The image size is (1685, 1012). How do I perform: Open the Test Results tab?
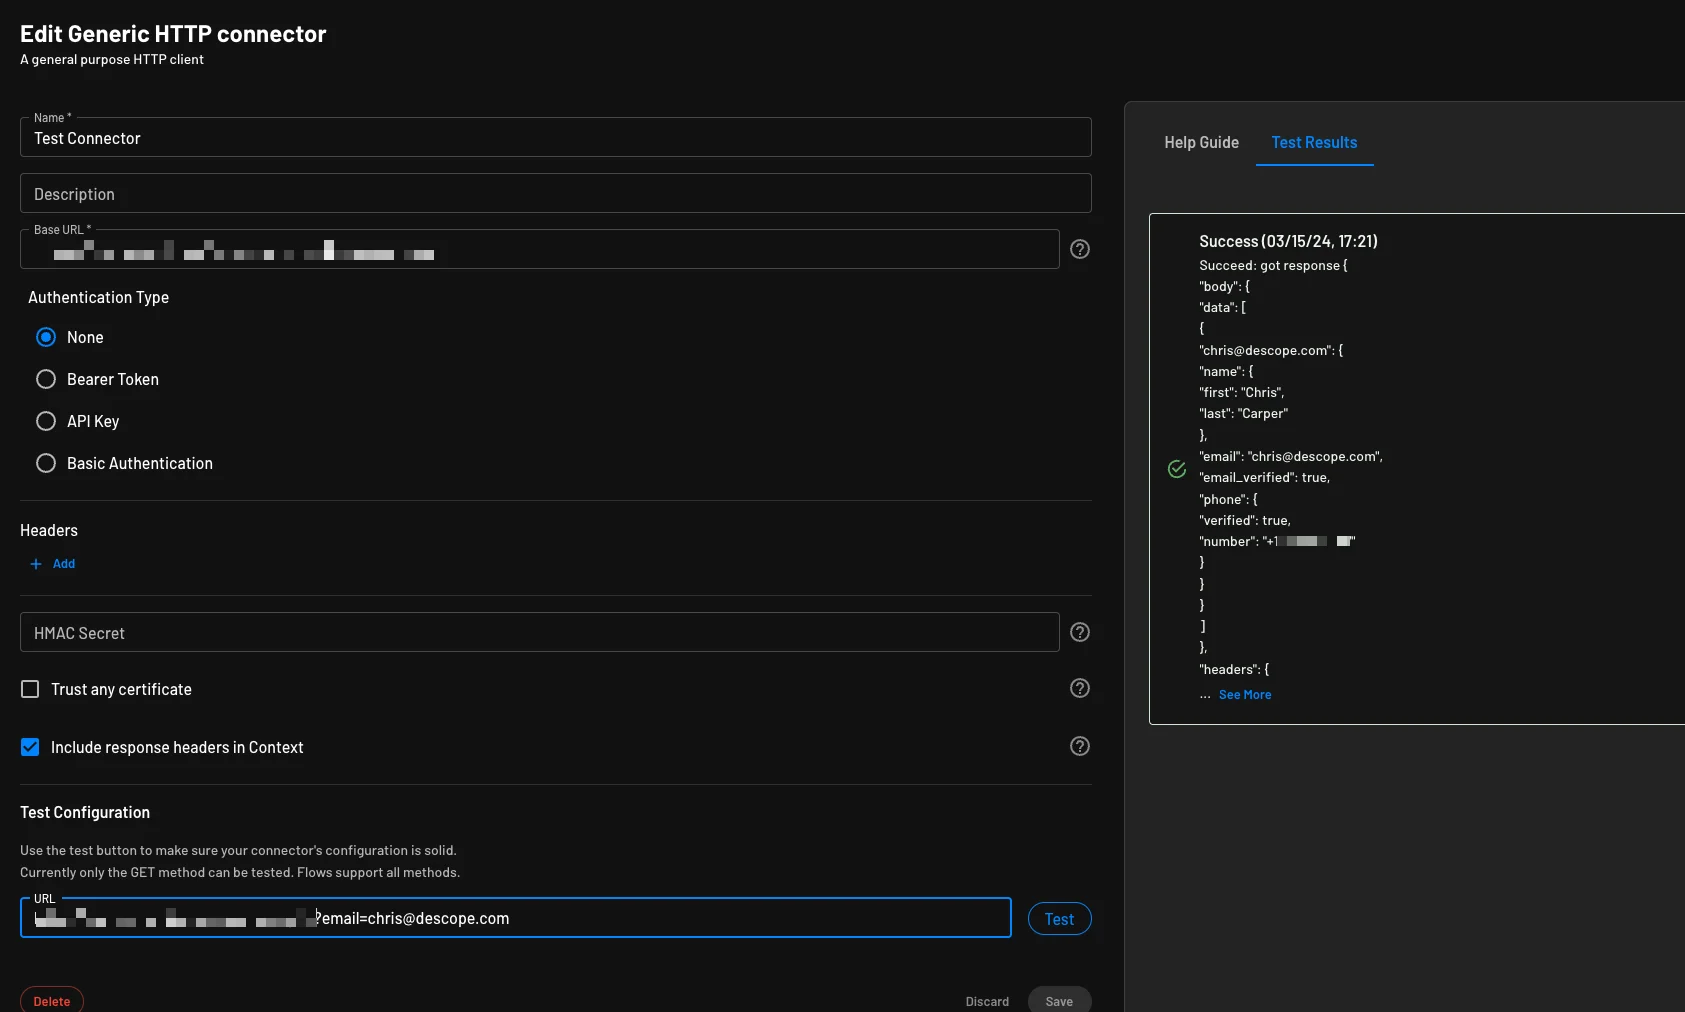point(1314,143)
